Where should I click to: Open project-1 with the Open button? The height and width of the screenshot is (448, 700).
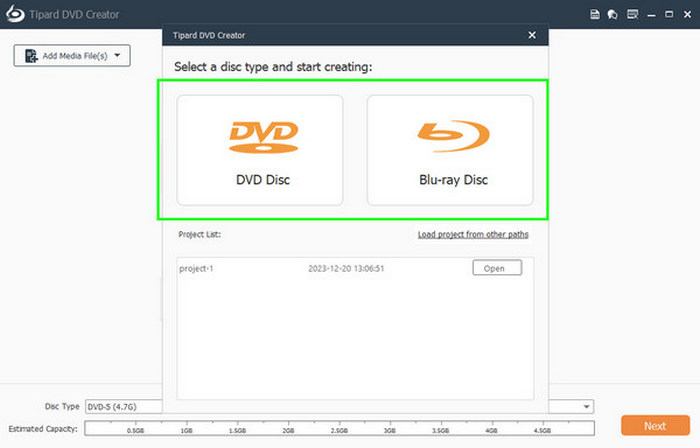pyautogui.click(x=497, y=268)
